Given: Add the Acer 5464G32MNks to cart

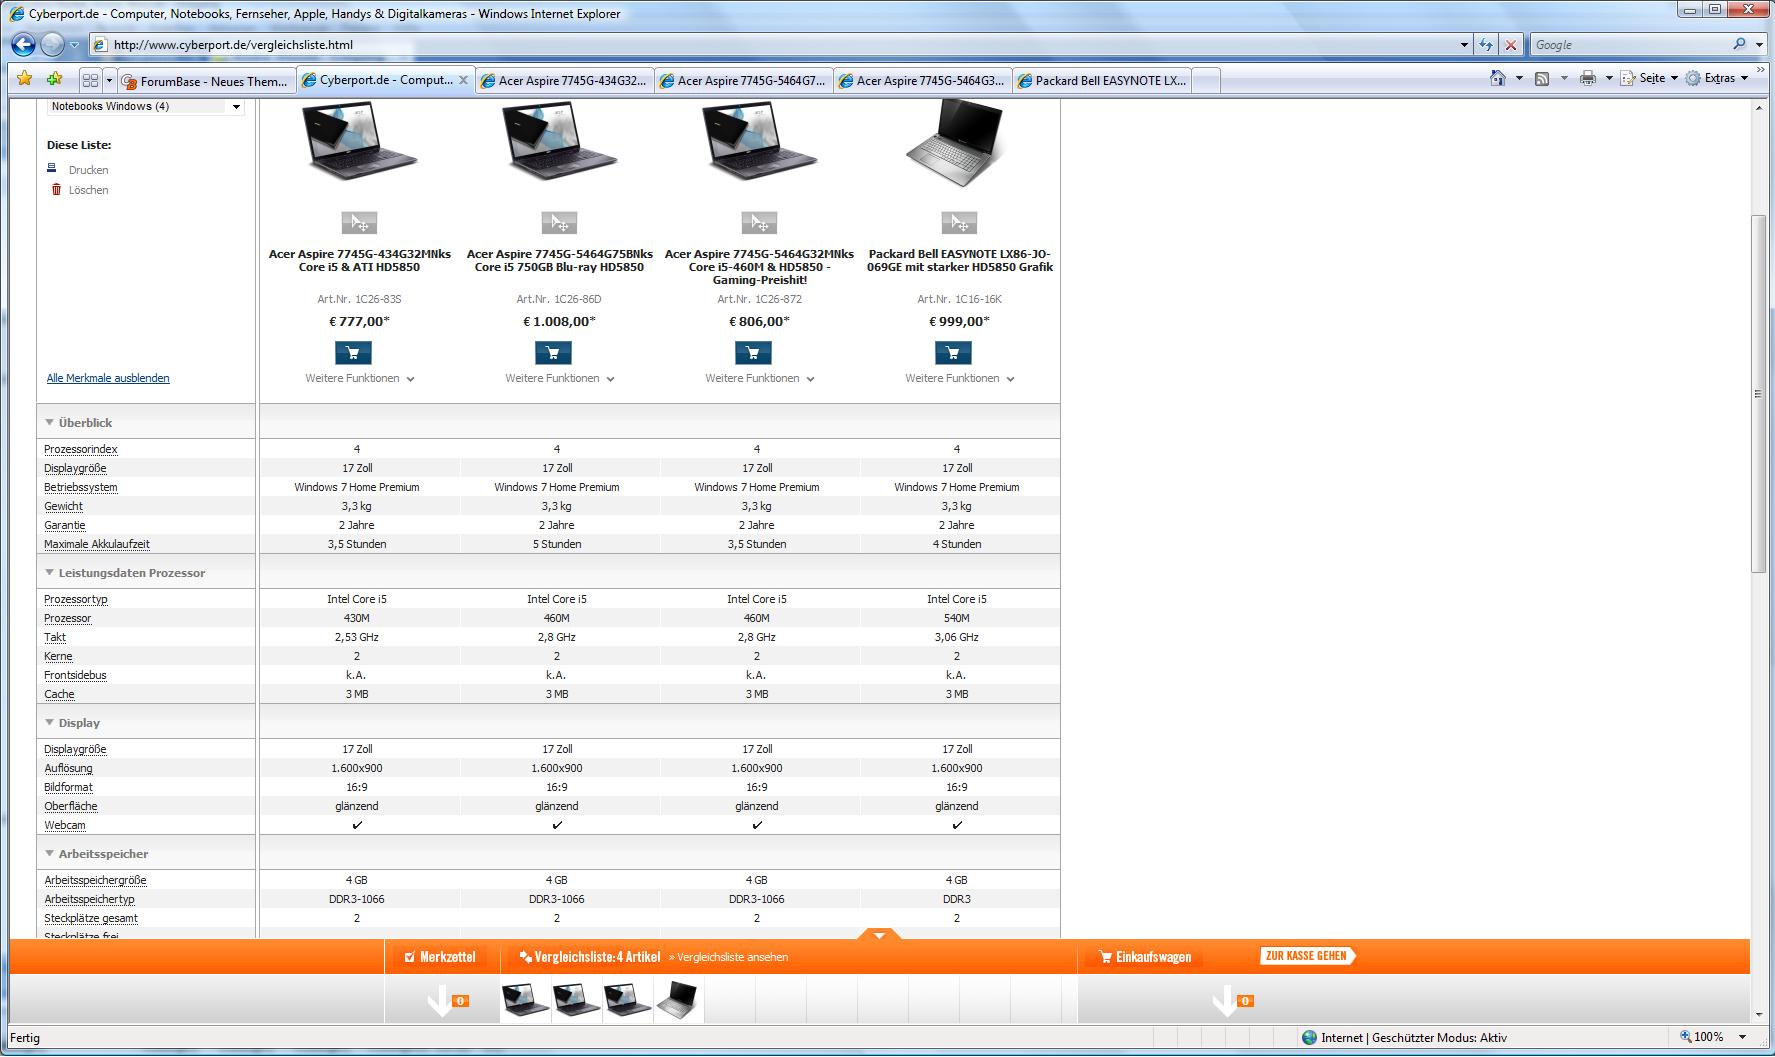Looking at the screenshot, I should click(x=753, y=352).
